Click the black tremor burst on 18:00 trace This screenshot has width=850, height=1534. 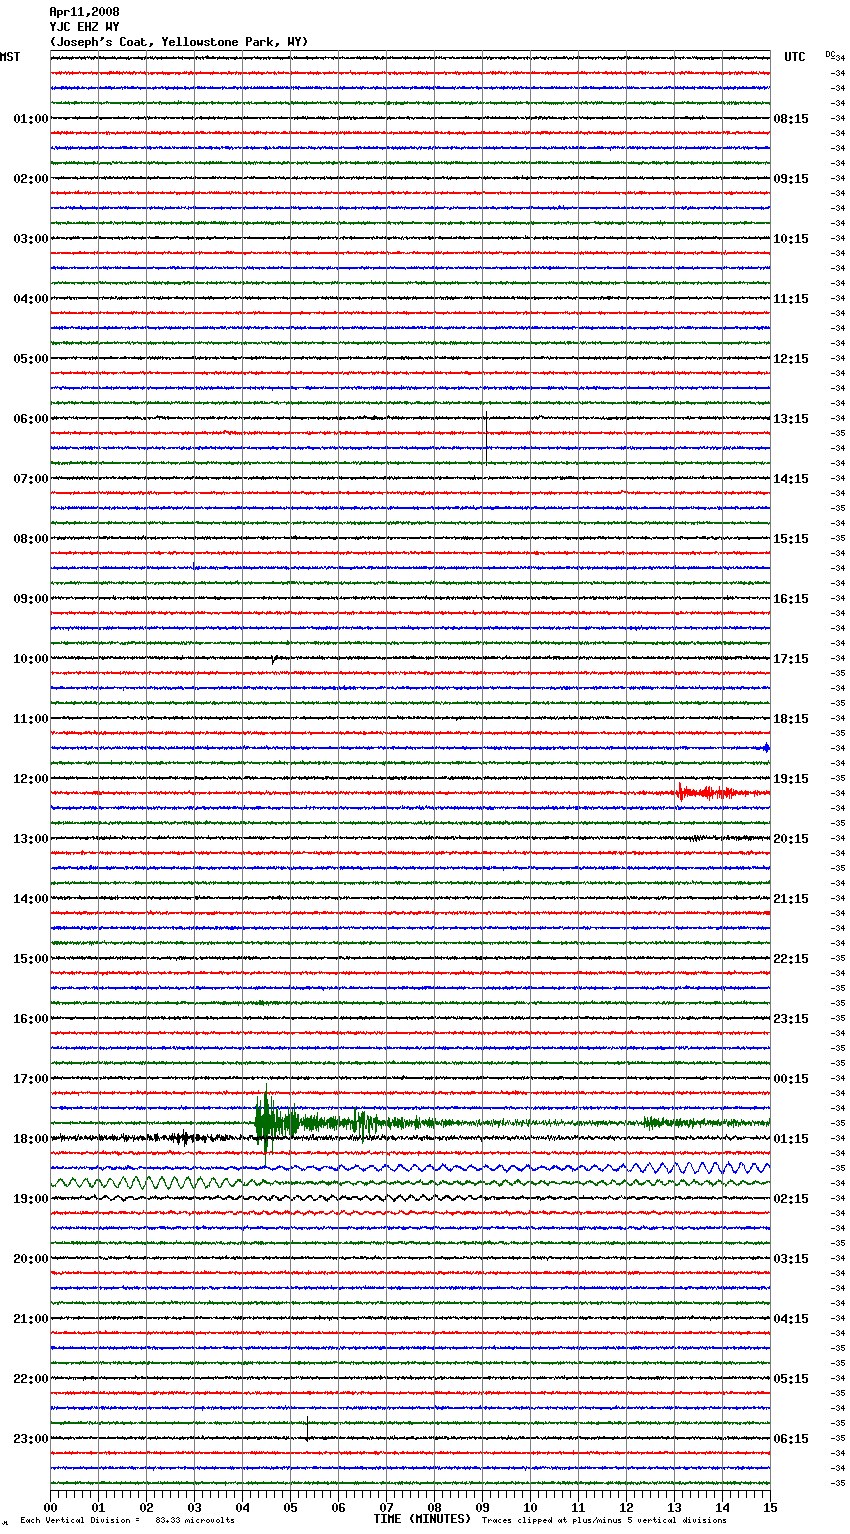(183, 1138)
